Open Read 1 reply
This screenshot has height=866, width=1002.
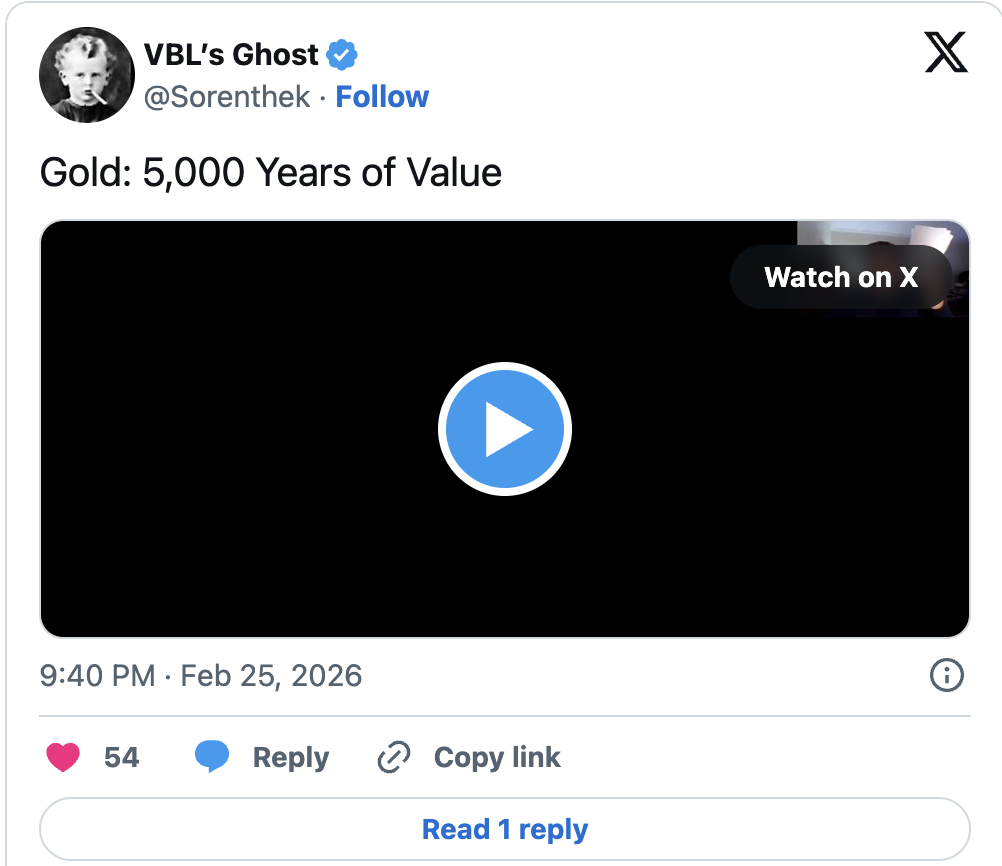[504, 829]
